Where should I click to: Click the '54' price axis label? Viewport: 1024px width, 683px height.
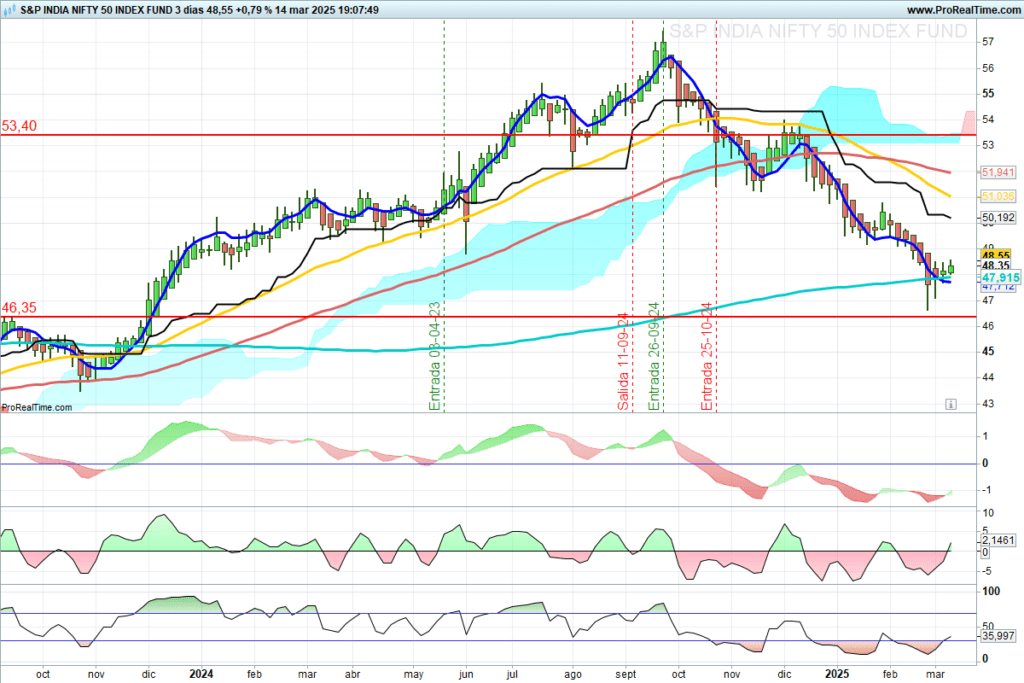tap(988, 119)
